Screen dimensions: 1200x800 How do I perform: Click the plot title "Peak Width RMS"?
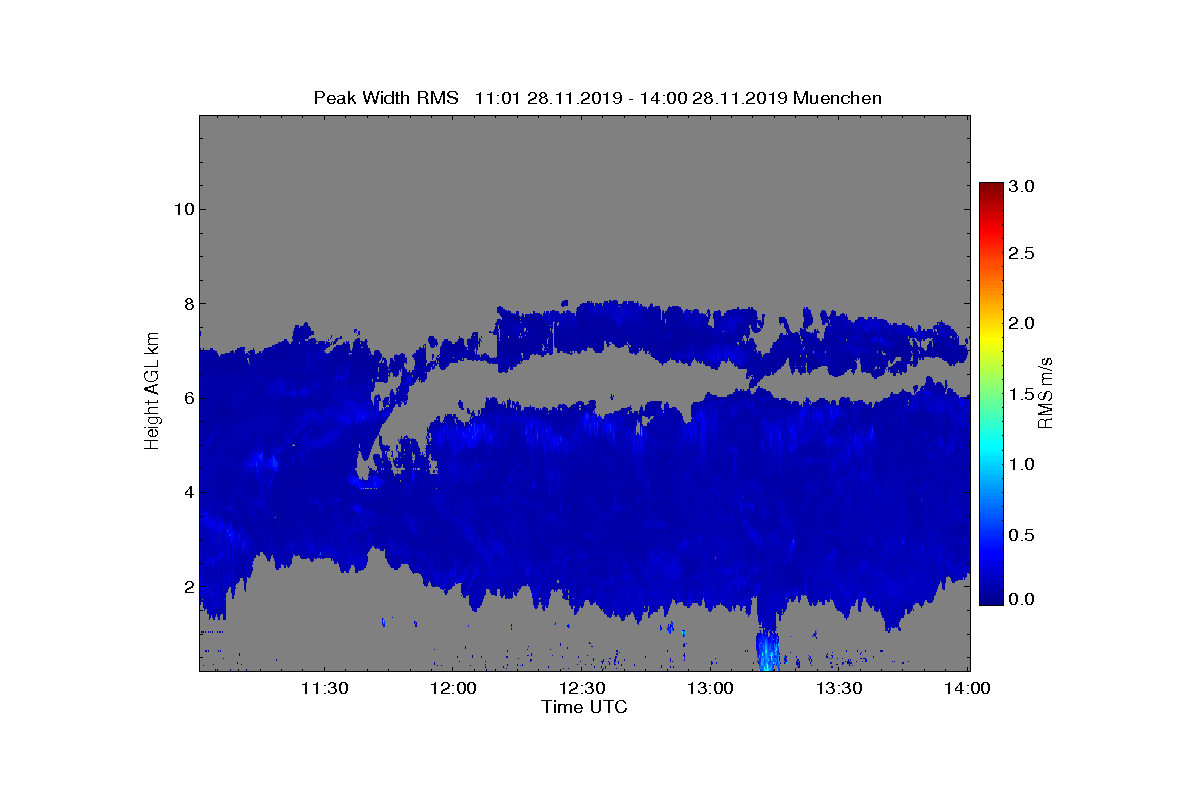coord(386,98)
